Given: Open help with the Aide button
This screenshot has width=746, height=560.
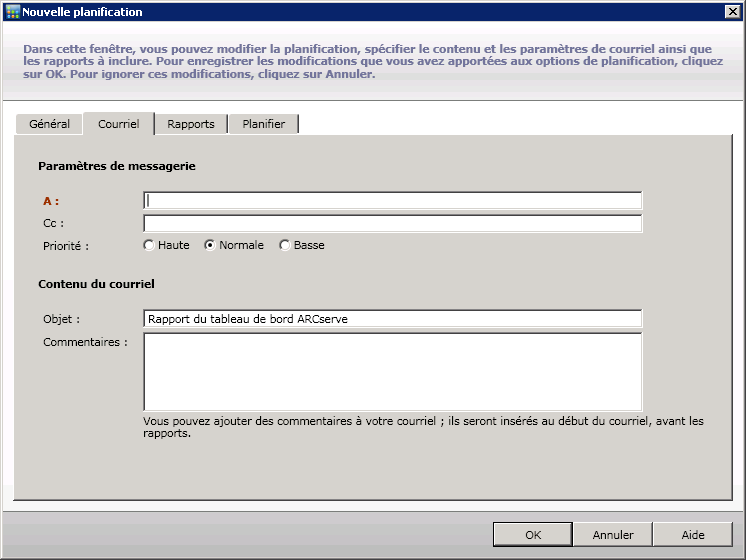Looking at the screenshot, I should pos(693,535).
